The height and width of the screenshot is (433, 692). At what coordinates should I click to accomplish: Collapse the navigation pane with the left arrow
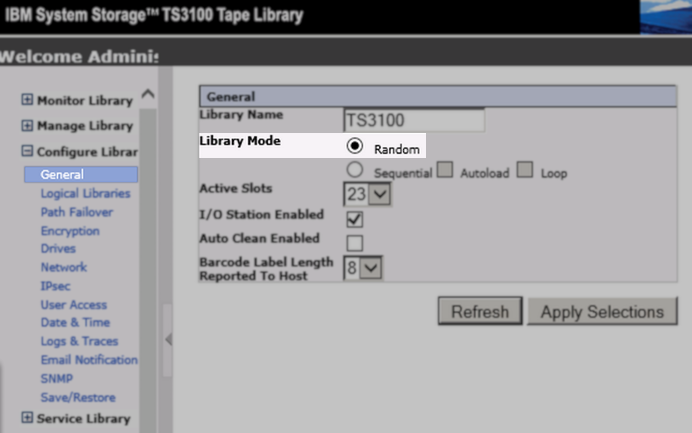pos(168,339)
